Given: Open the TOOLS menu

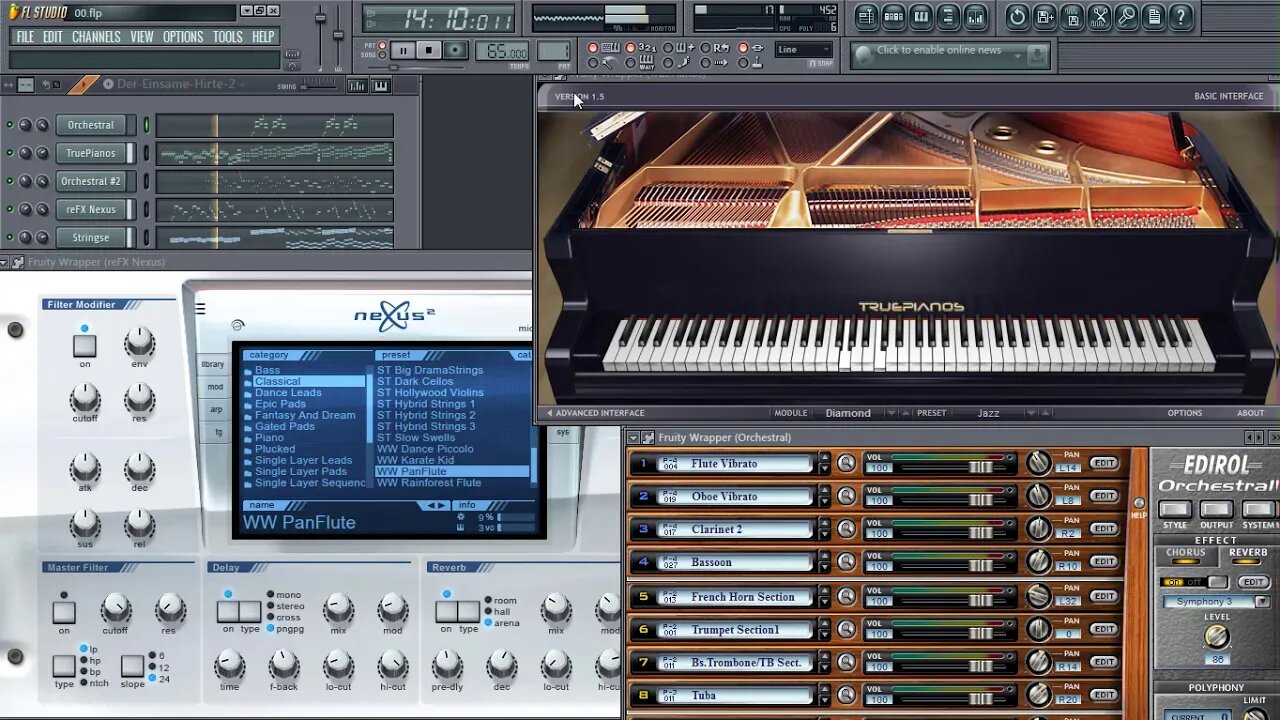Looking at the screenshot, I should coord(228,37).
